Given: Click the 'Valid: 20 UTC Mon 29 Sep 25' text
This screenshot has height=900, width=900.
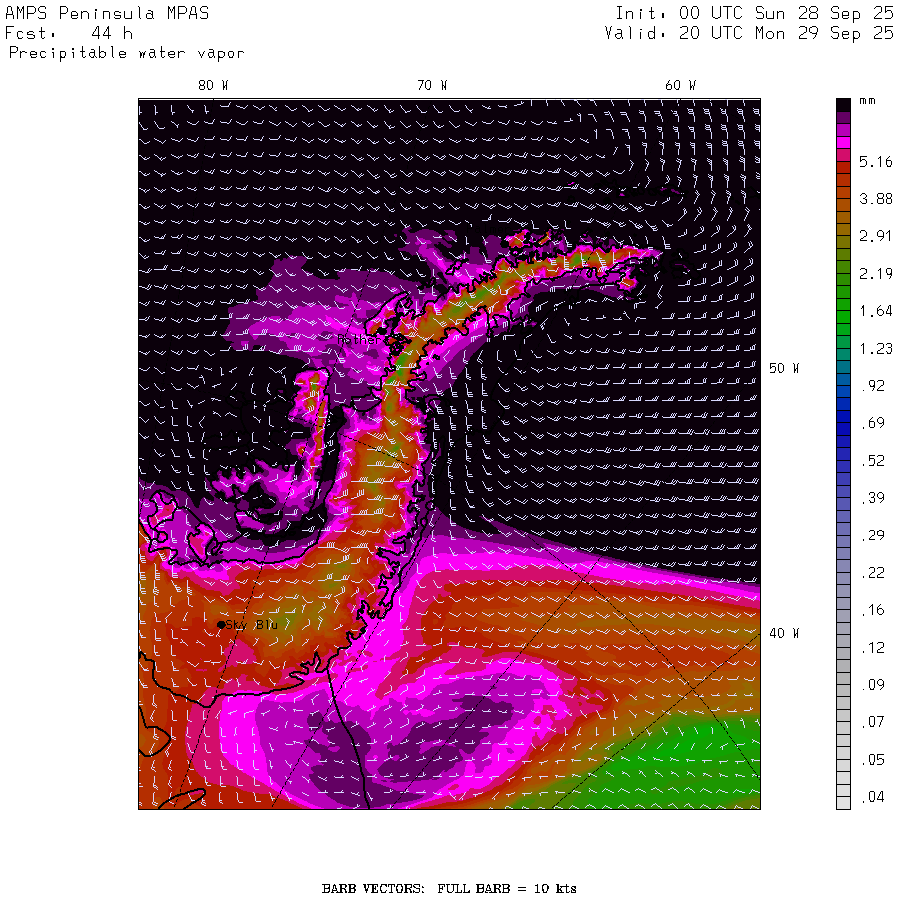Looking at the screenshot, I should tap(749, 33).
